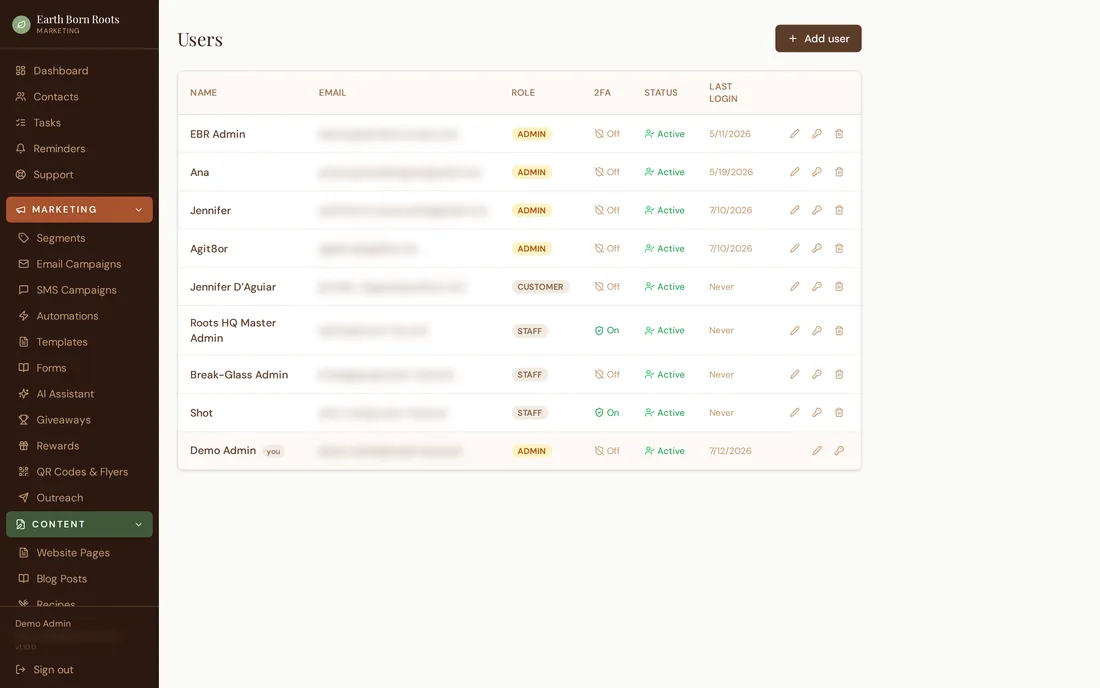This screenshot has width=1100, height=688.
Task: Click the last login date 7/12/2026
Action: [x=730, y=451]
